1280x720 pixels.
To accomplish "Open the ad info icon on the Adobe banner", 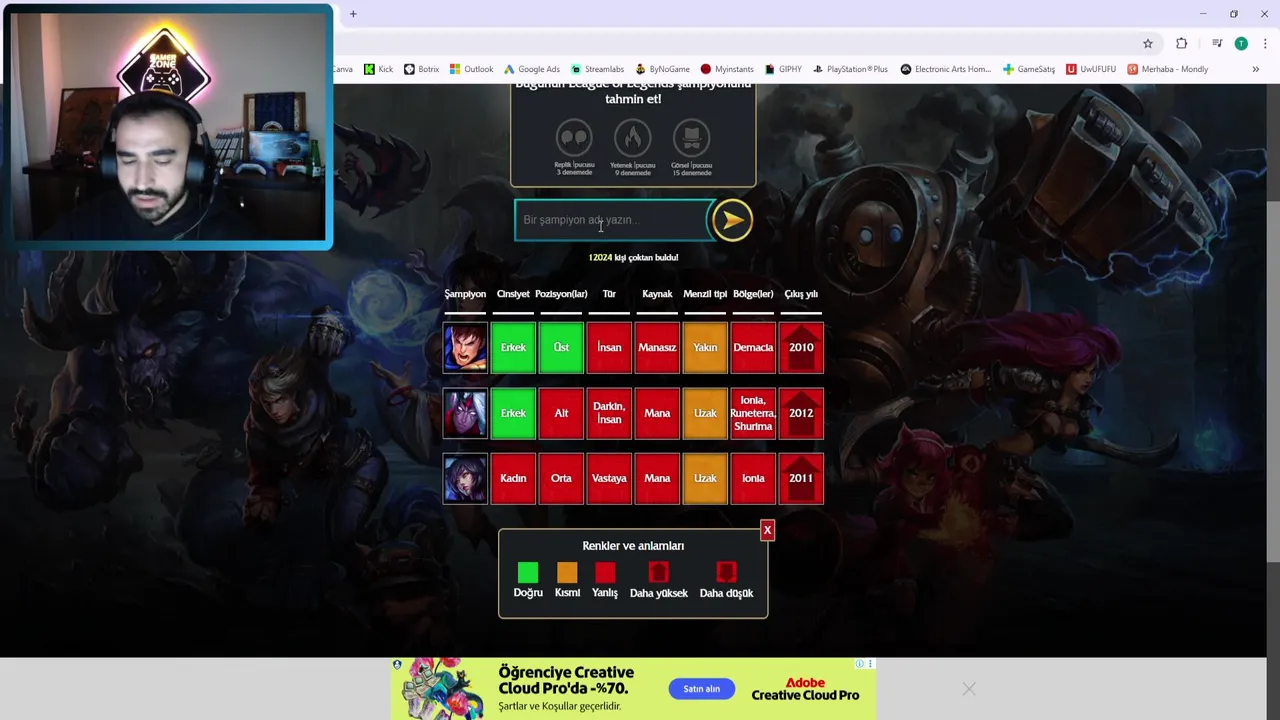I will [x=860, y=663].
